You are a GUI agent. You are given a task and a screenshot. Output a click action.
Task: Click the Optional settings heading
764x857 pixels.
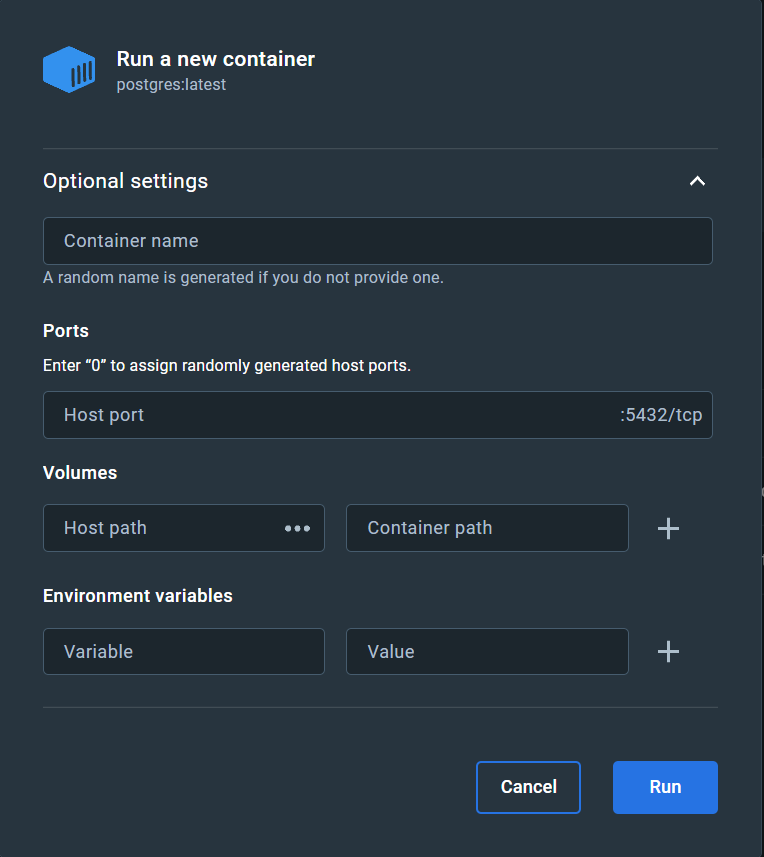coord(126,181)
